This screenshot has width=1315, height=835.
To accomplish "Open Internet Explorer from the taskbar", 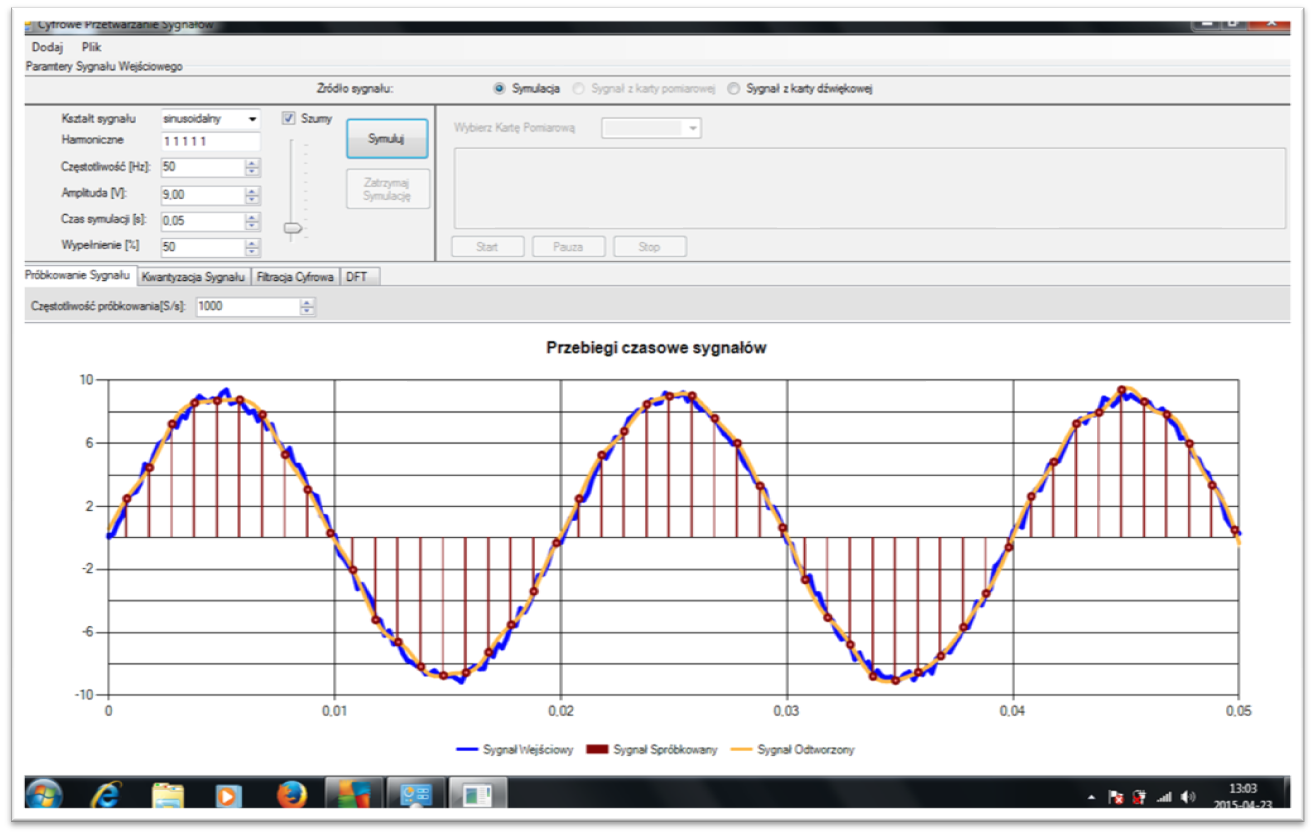I will (x=106, y=795).
